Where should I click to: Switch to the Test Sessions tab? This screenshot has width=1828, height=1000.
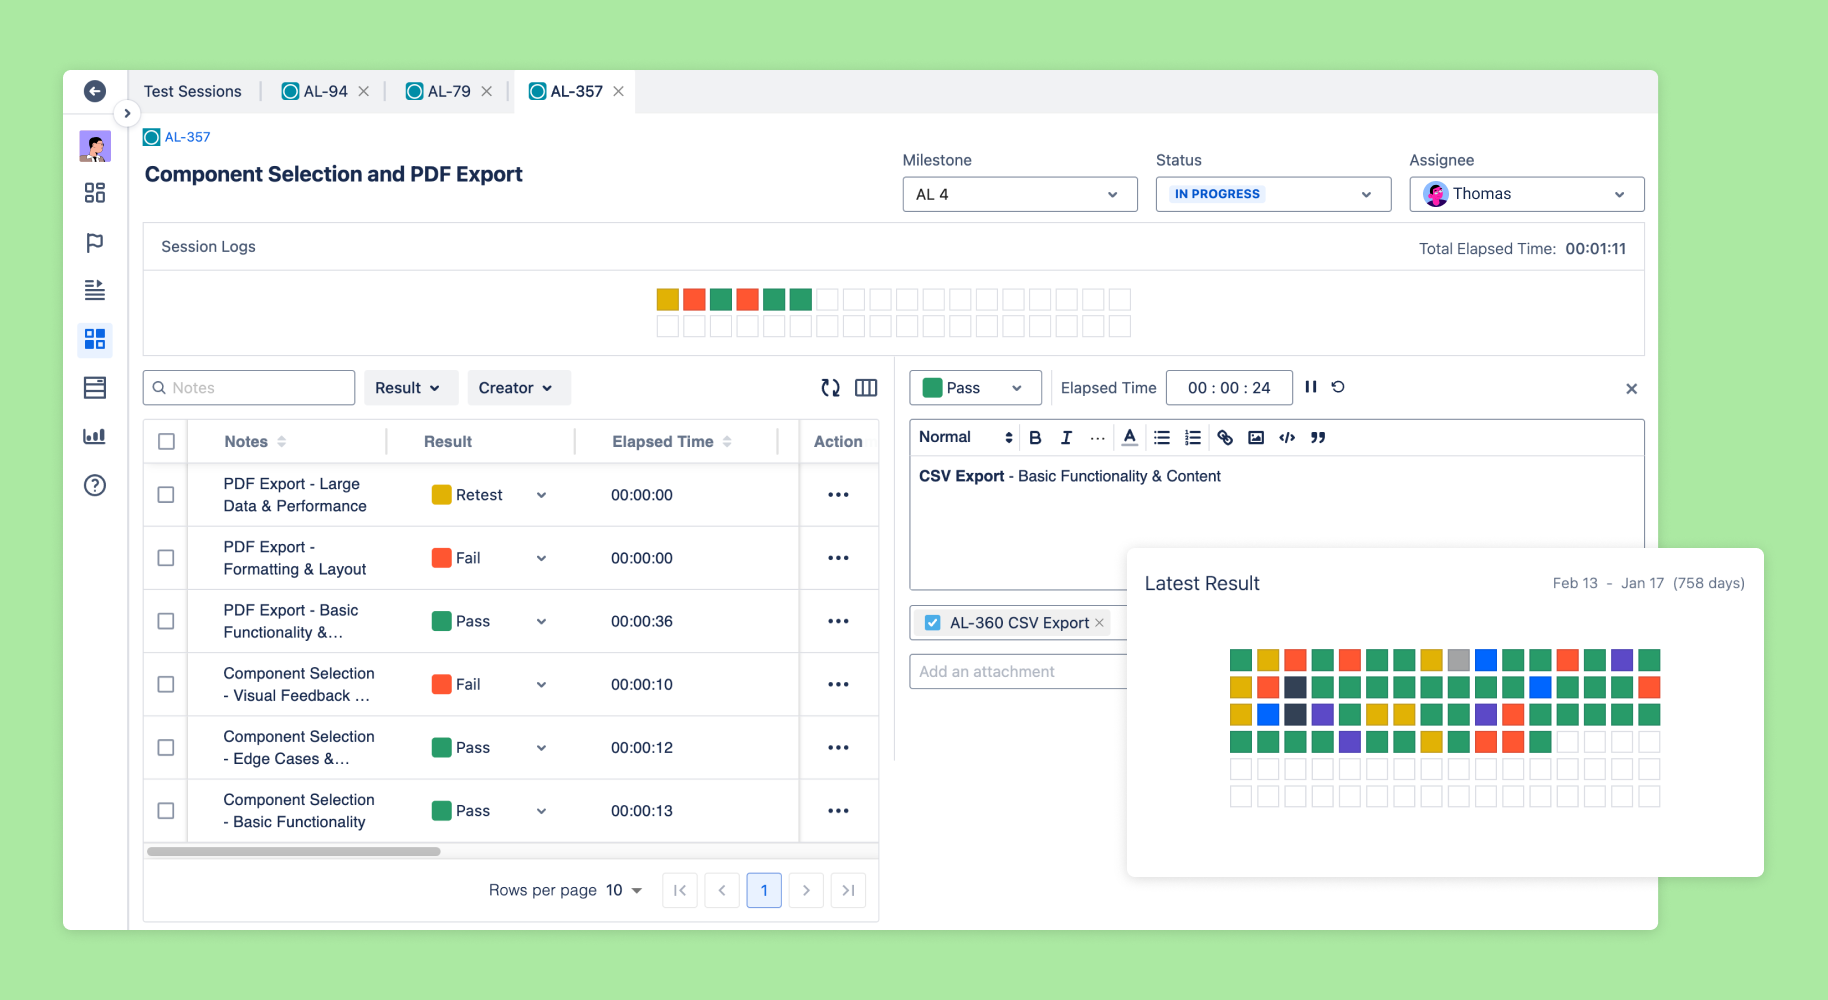[x=192, y=91]
